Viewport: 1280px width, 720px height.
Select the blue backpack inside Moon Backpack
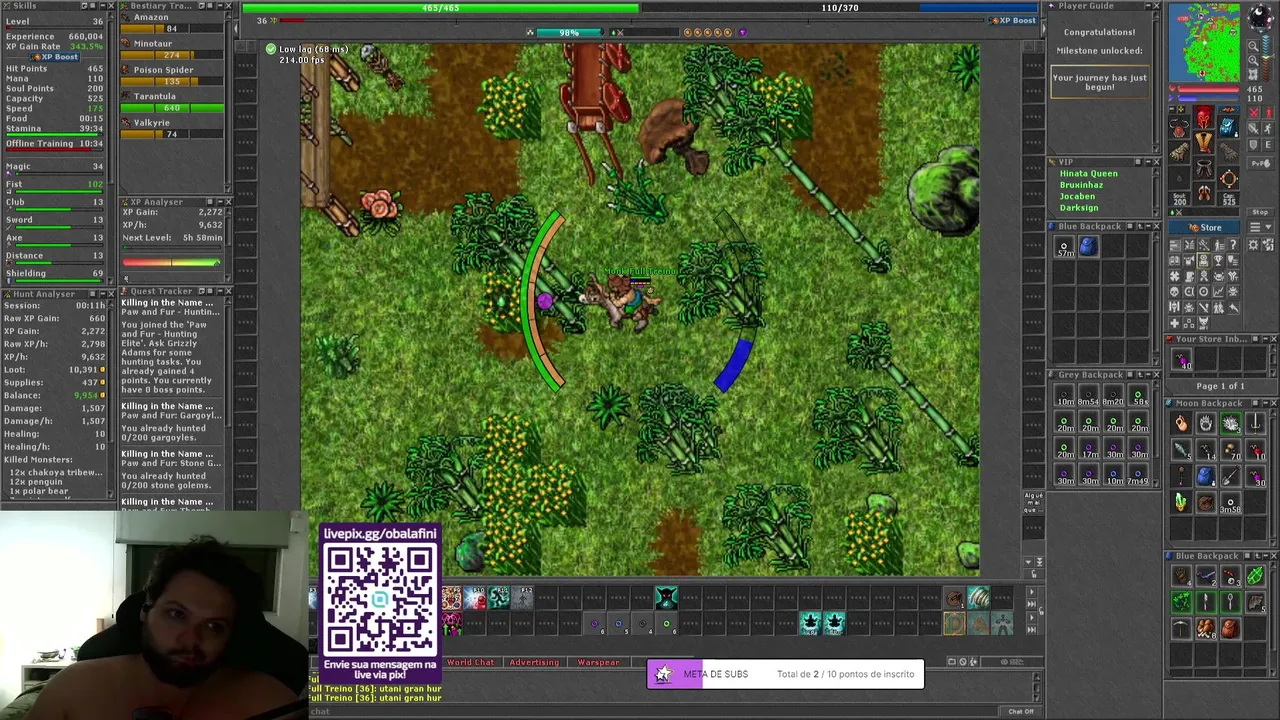pos(1207,475)
